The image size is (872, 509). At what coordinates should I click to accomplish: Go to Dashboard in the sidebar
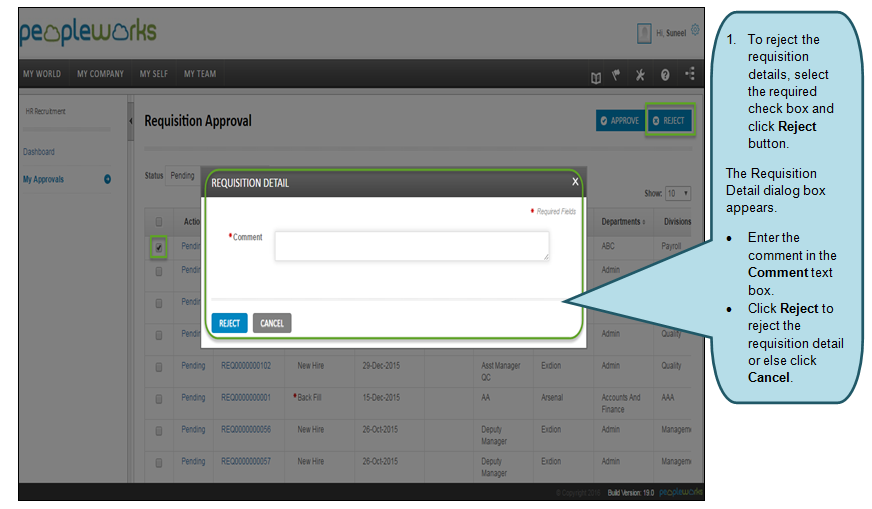coord(39,151)
